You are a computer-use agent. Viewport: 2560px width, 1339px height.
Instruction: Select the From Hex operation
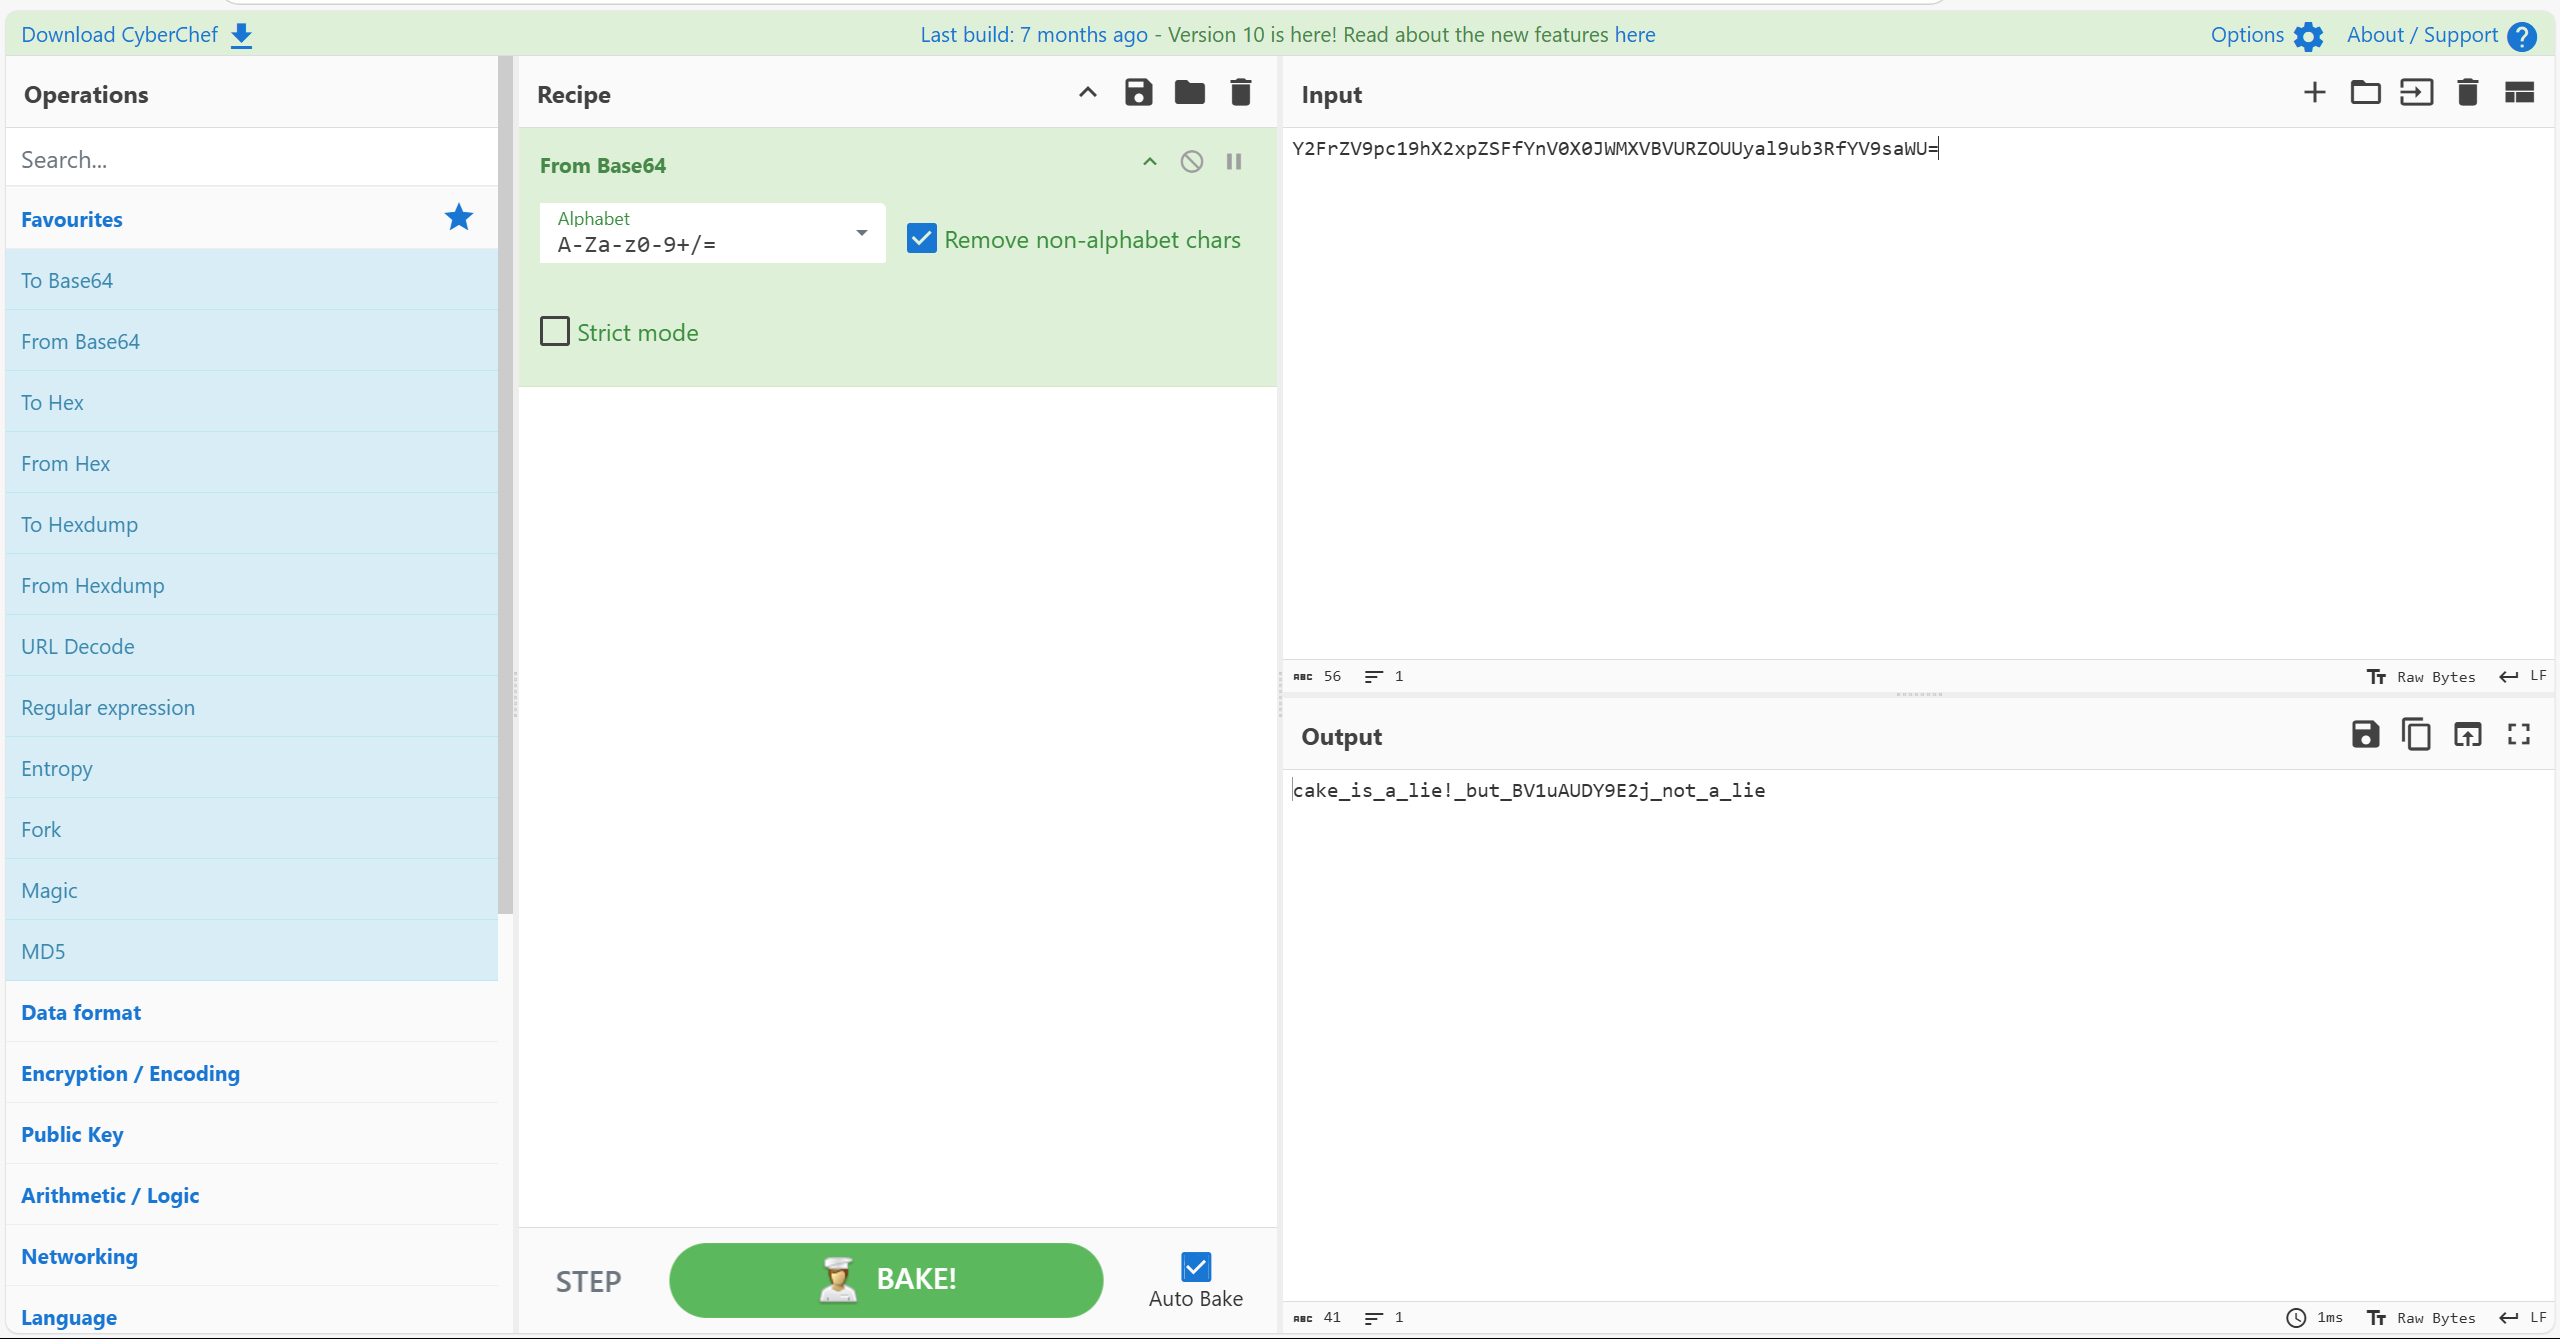pyautogui.click(x=252, y=463)
